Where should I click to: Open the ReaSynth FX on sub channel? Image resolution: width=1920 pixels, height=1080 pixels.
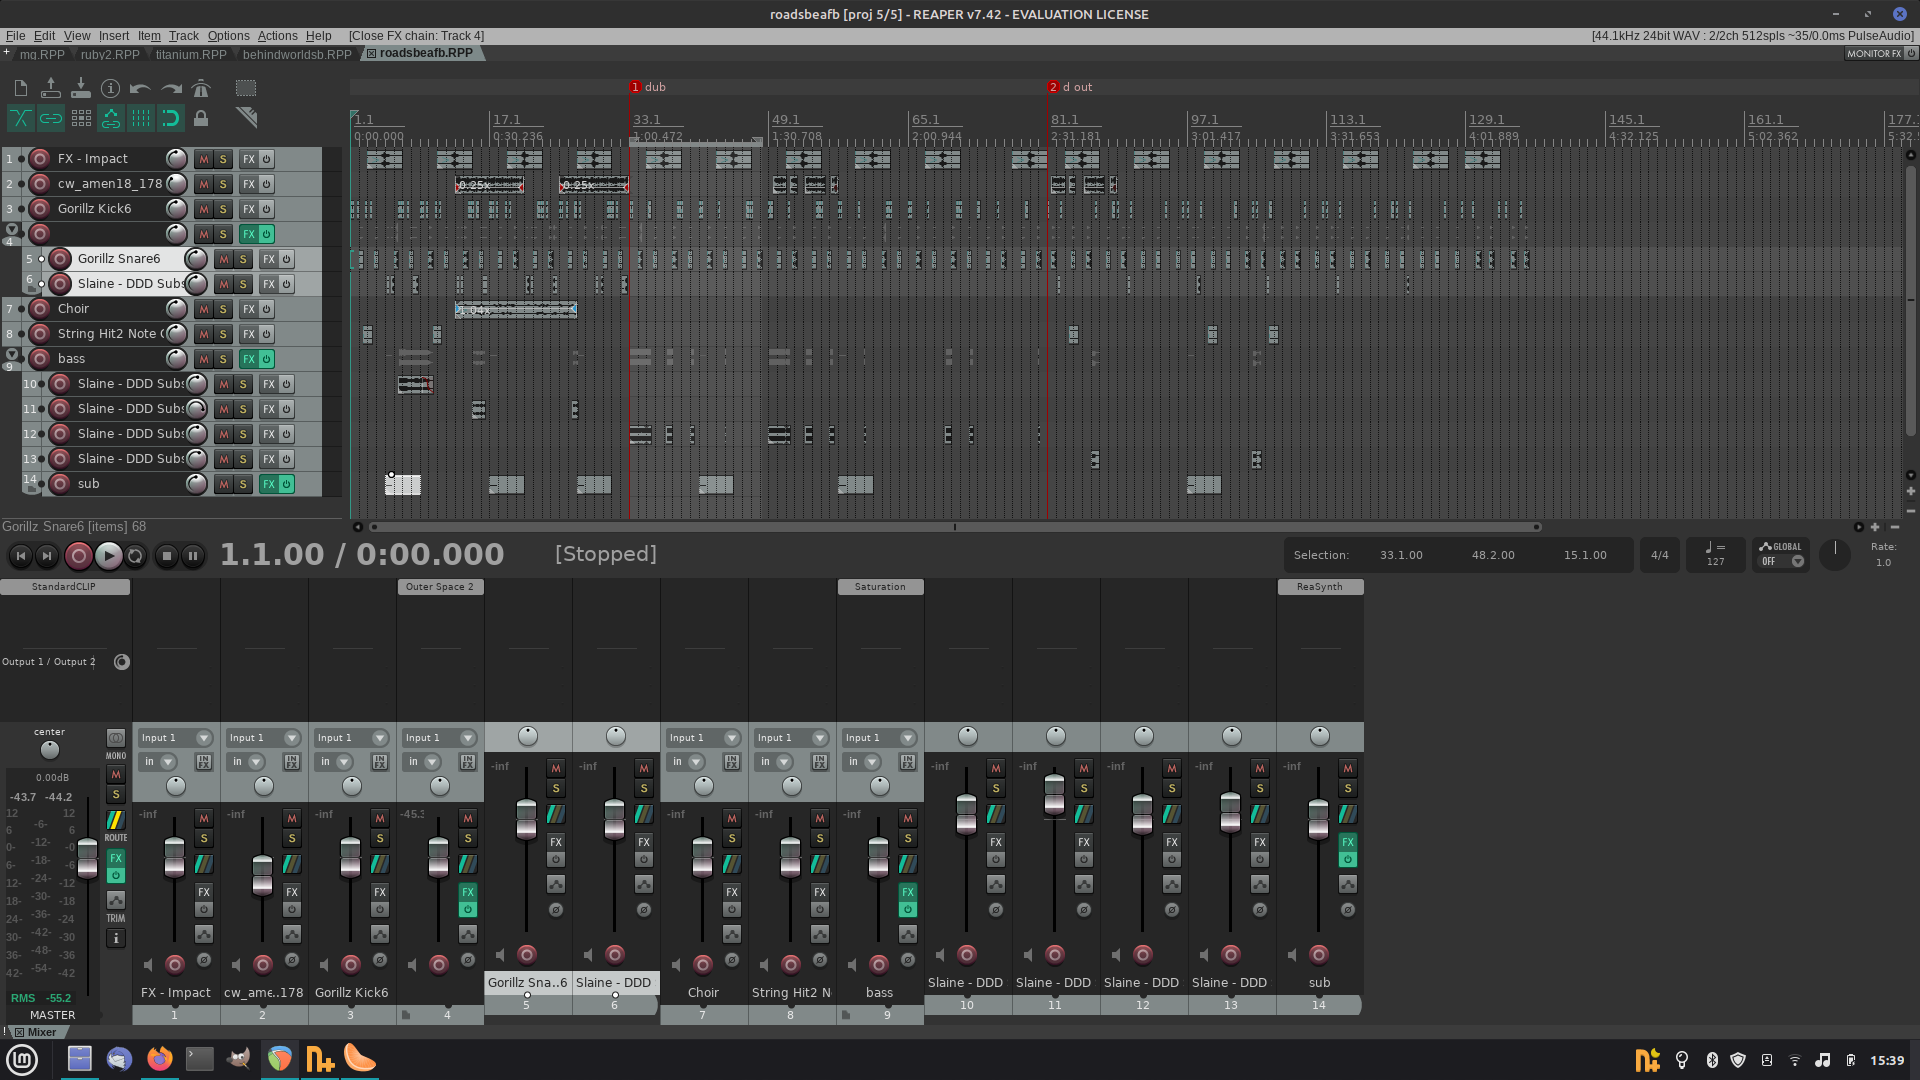pyautogui.click(x=1320, y=587)
